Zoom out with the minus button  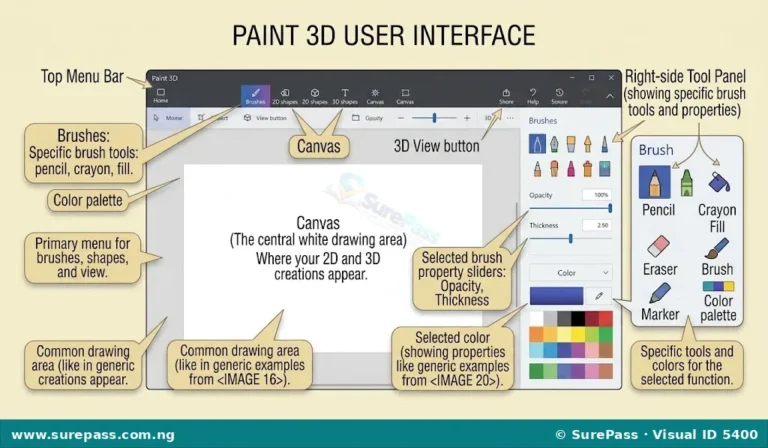click(401, 118)
